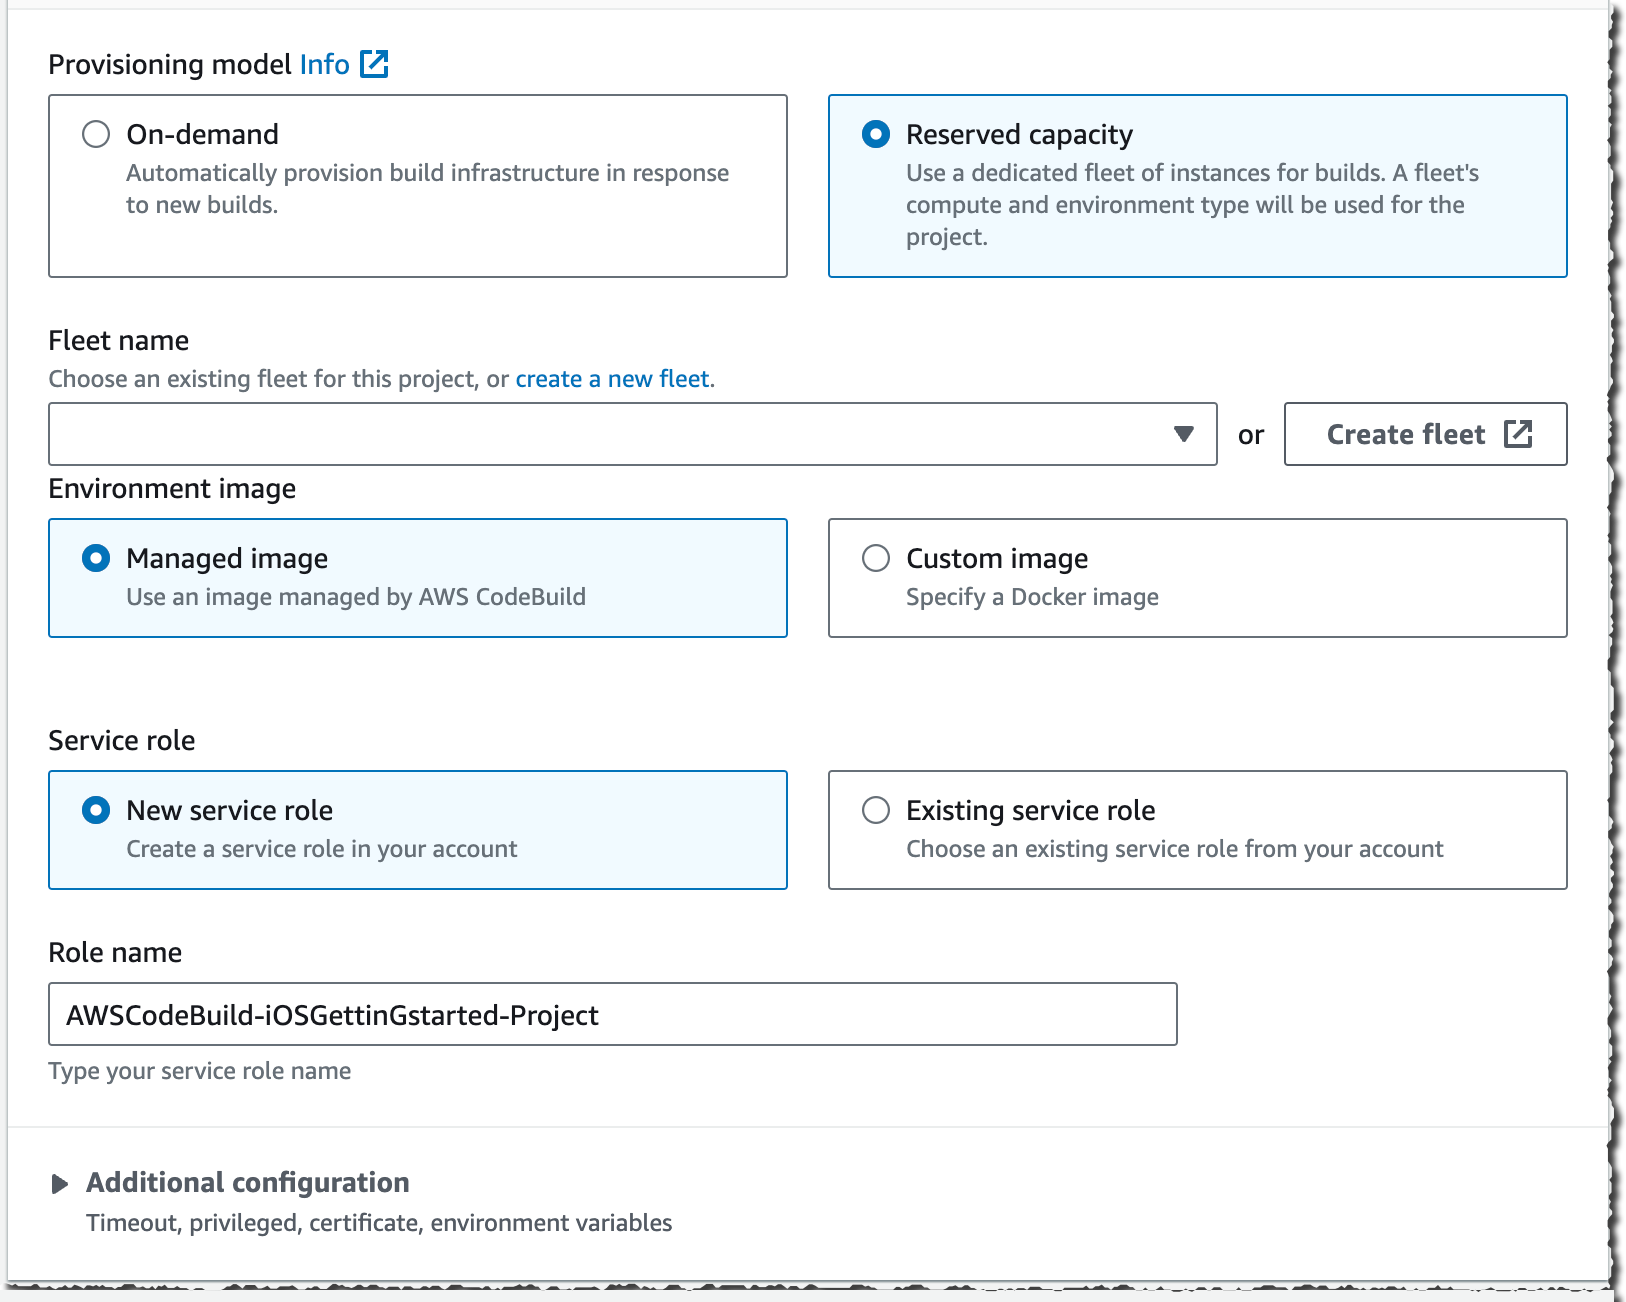This screenshot has height=1302, width=1626.
Task: Select New service role radio button
Action: point(96,810)
